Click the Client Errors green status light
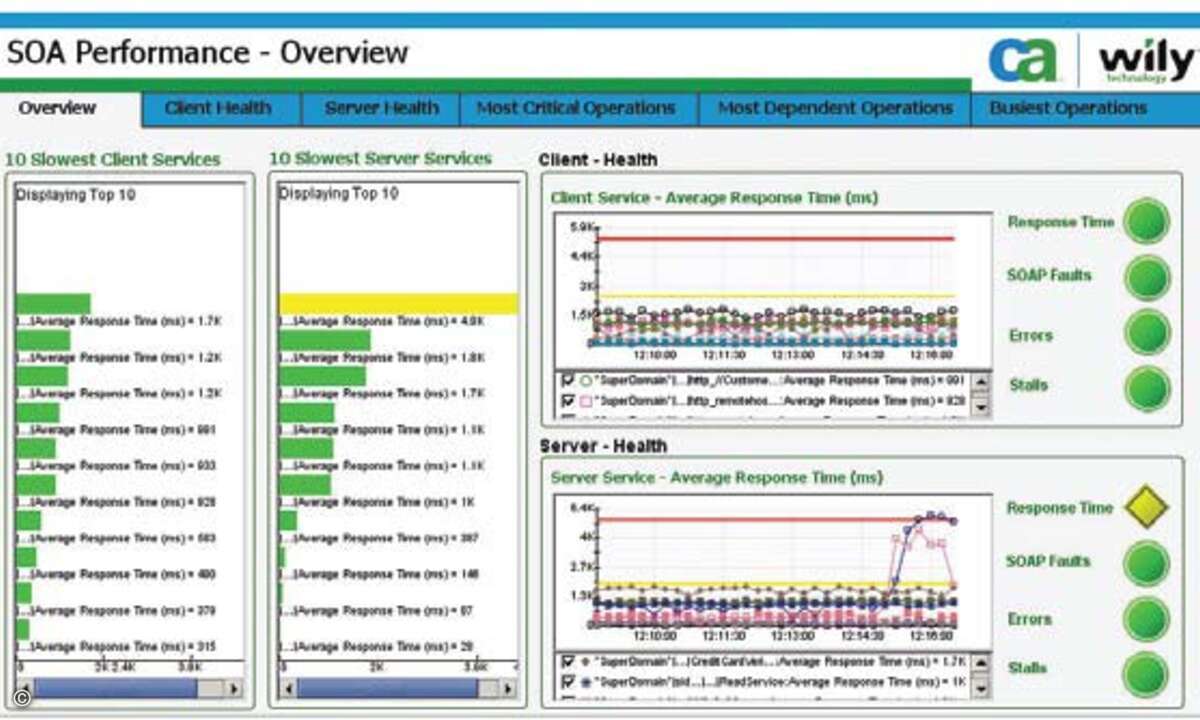This screenshot has width=1200, height=720. tap(1146, 333)
